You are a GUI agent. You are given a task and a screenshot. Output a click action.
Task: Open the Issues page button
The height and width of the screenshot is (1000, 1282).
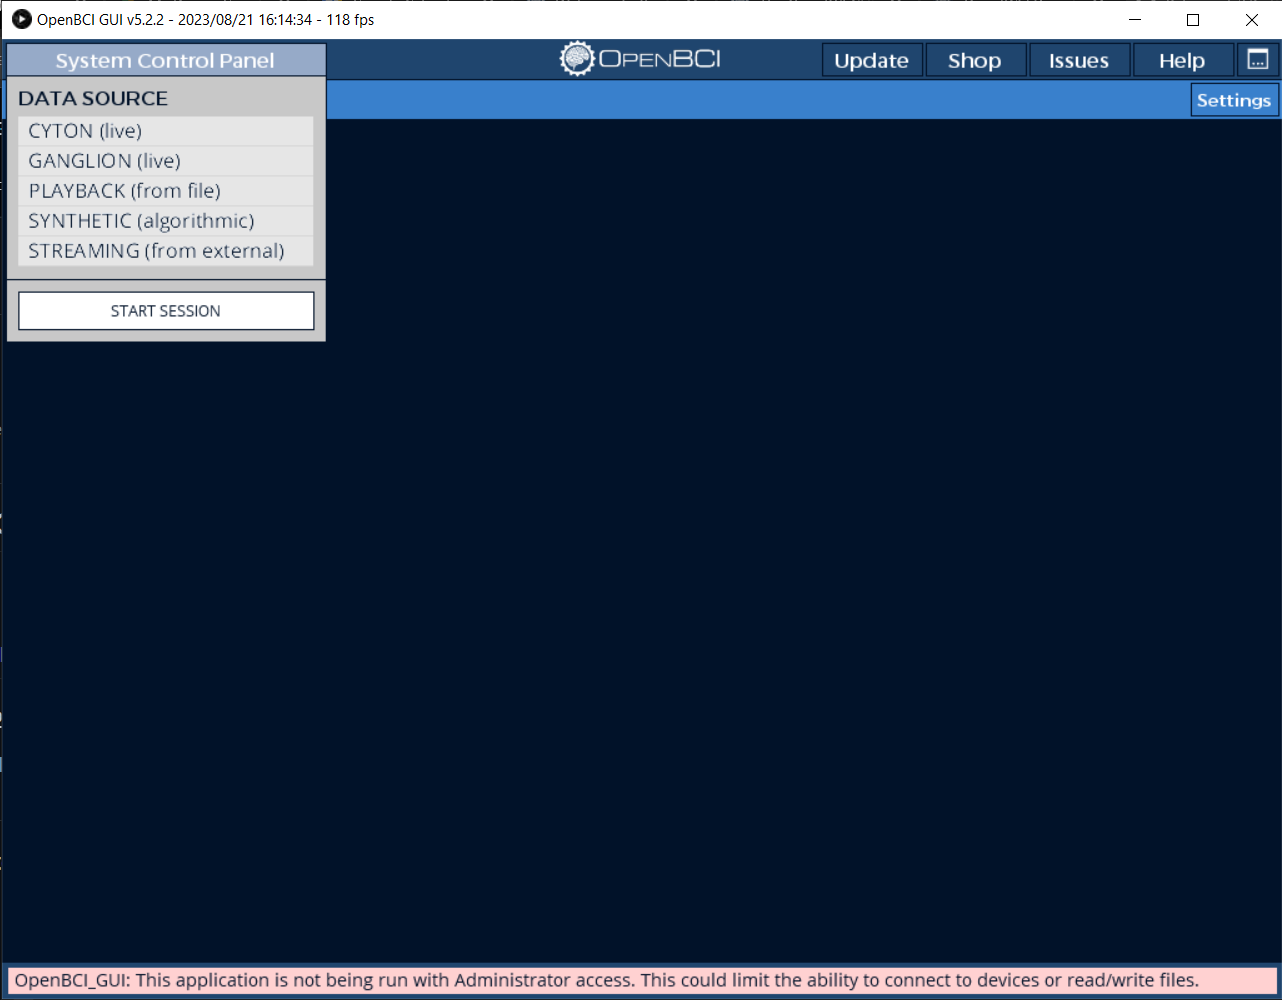(x=1078, y=60)
